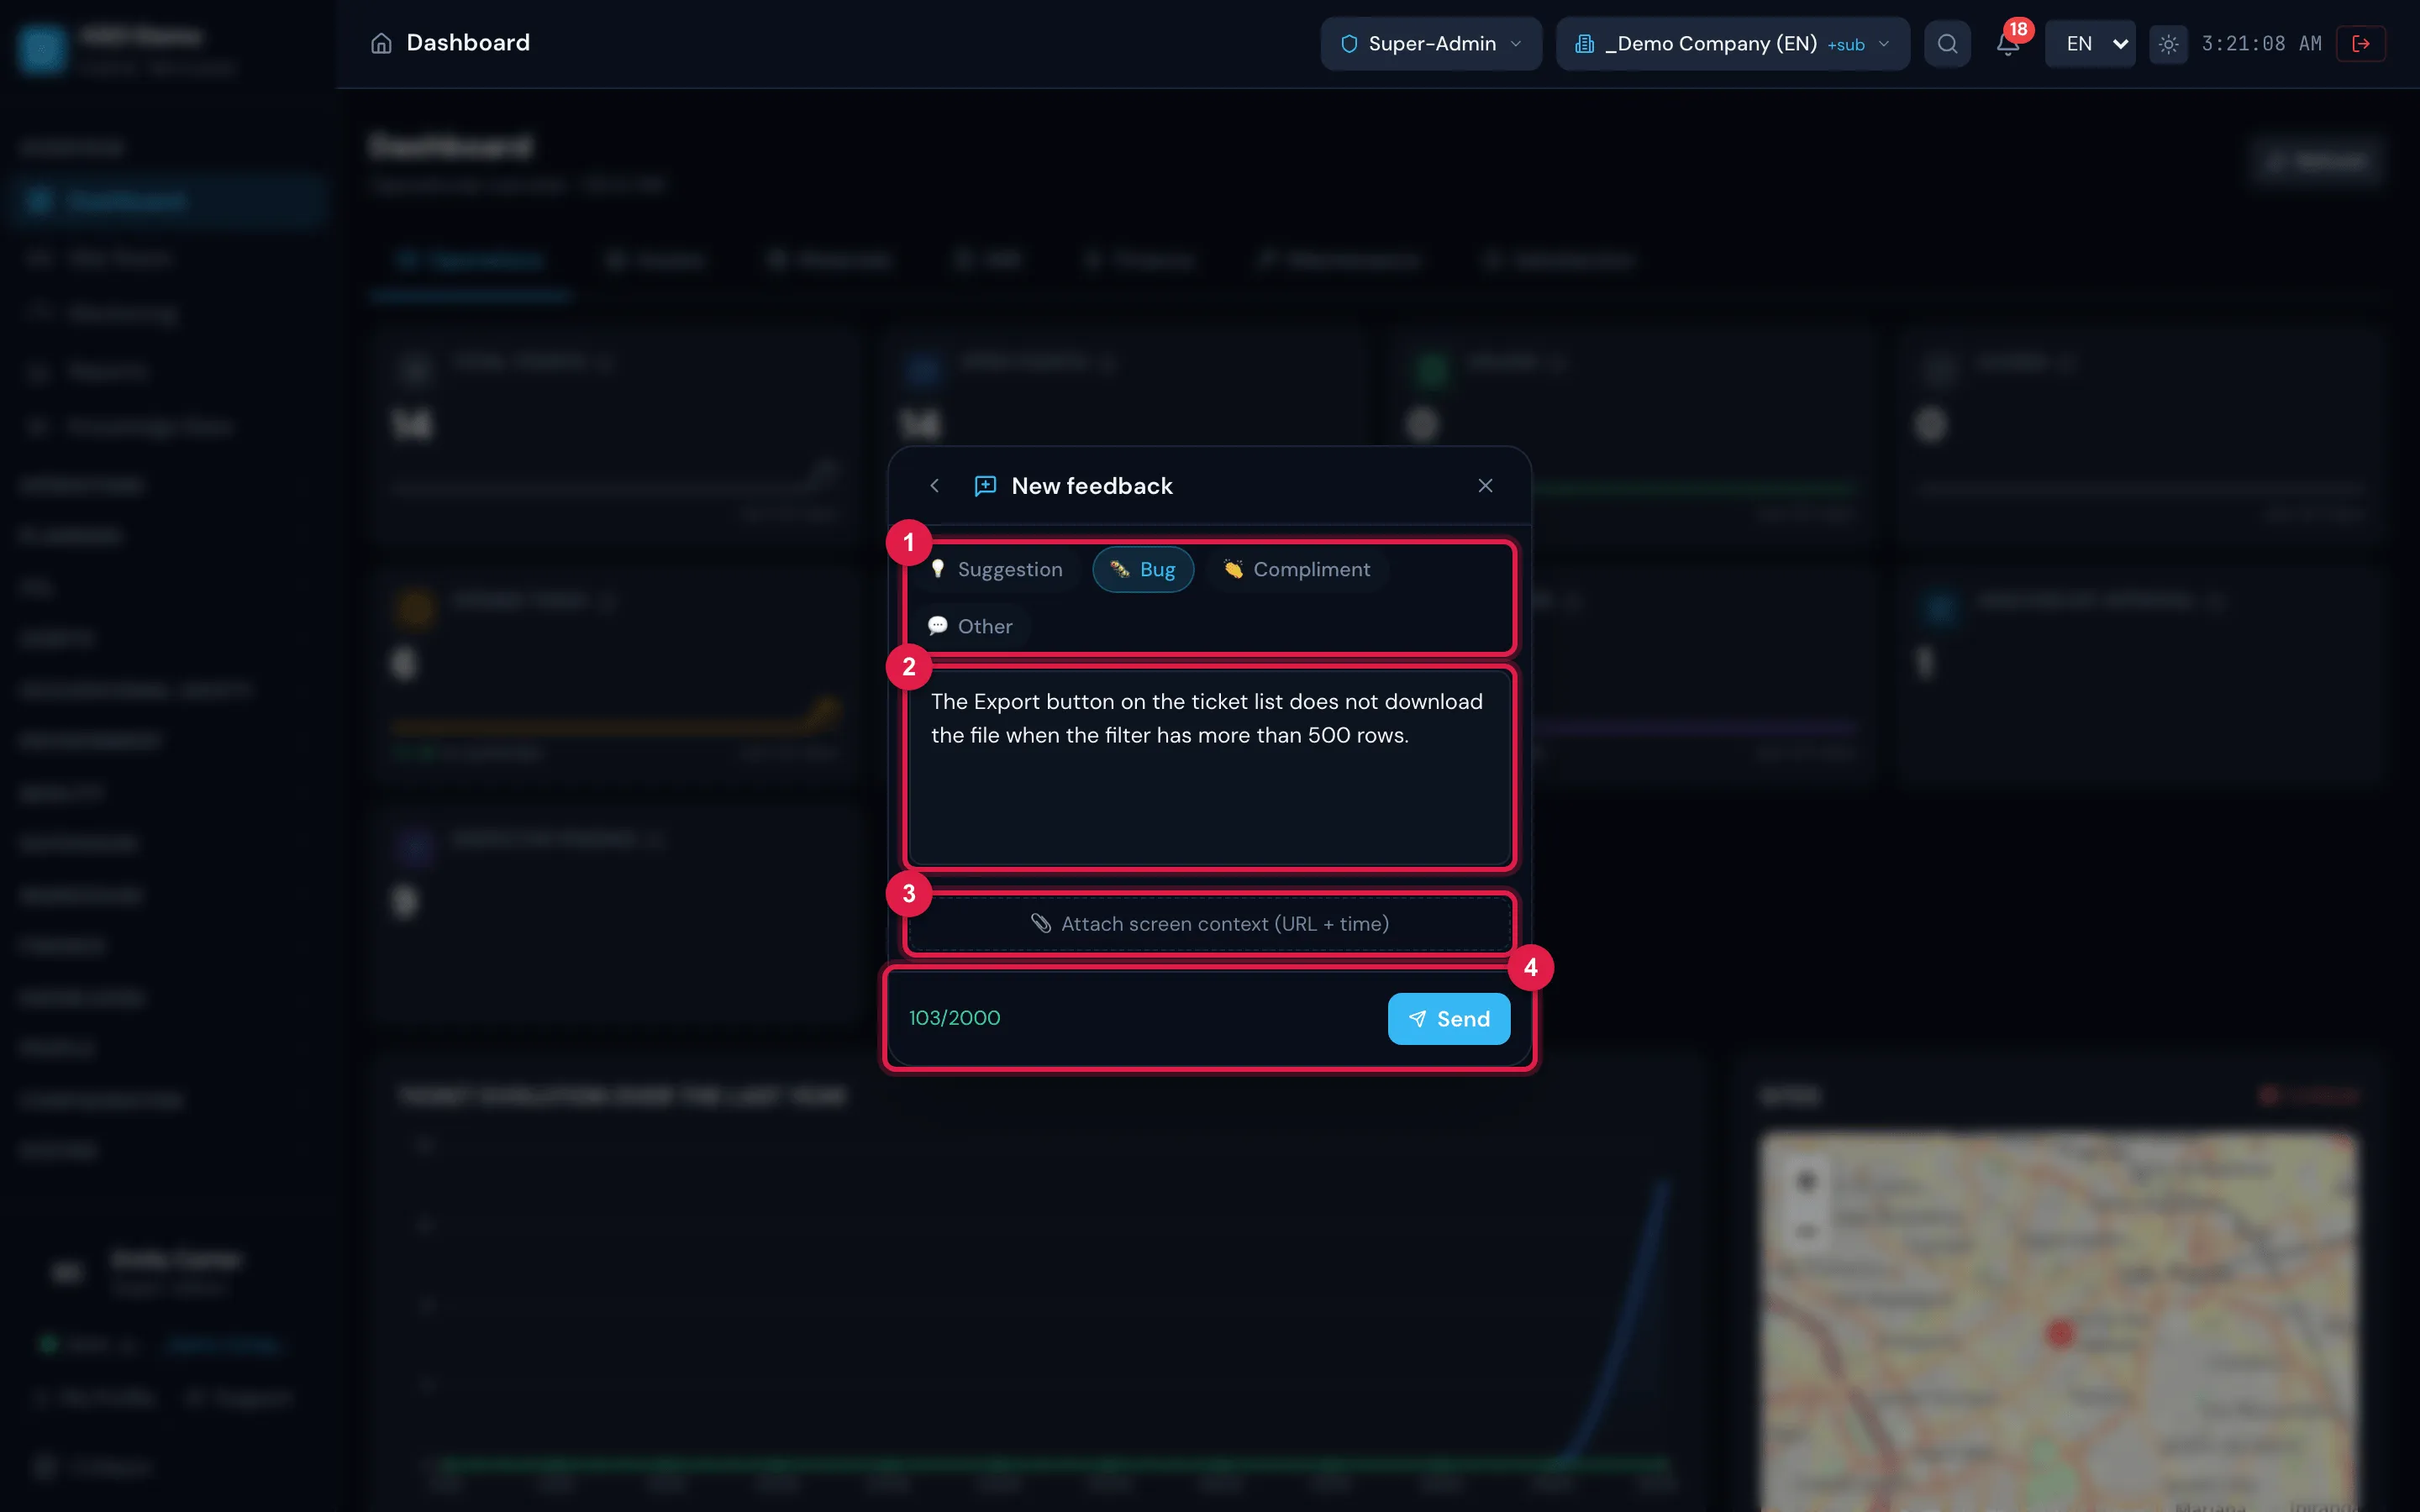Click the home icon beside Dashboard
The height and width of the screenshot is (1512, 2420).
[381, 43]
